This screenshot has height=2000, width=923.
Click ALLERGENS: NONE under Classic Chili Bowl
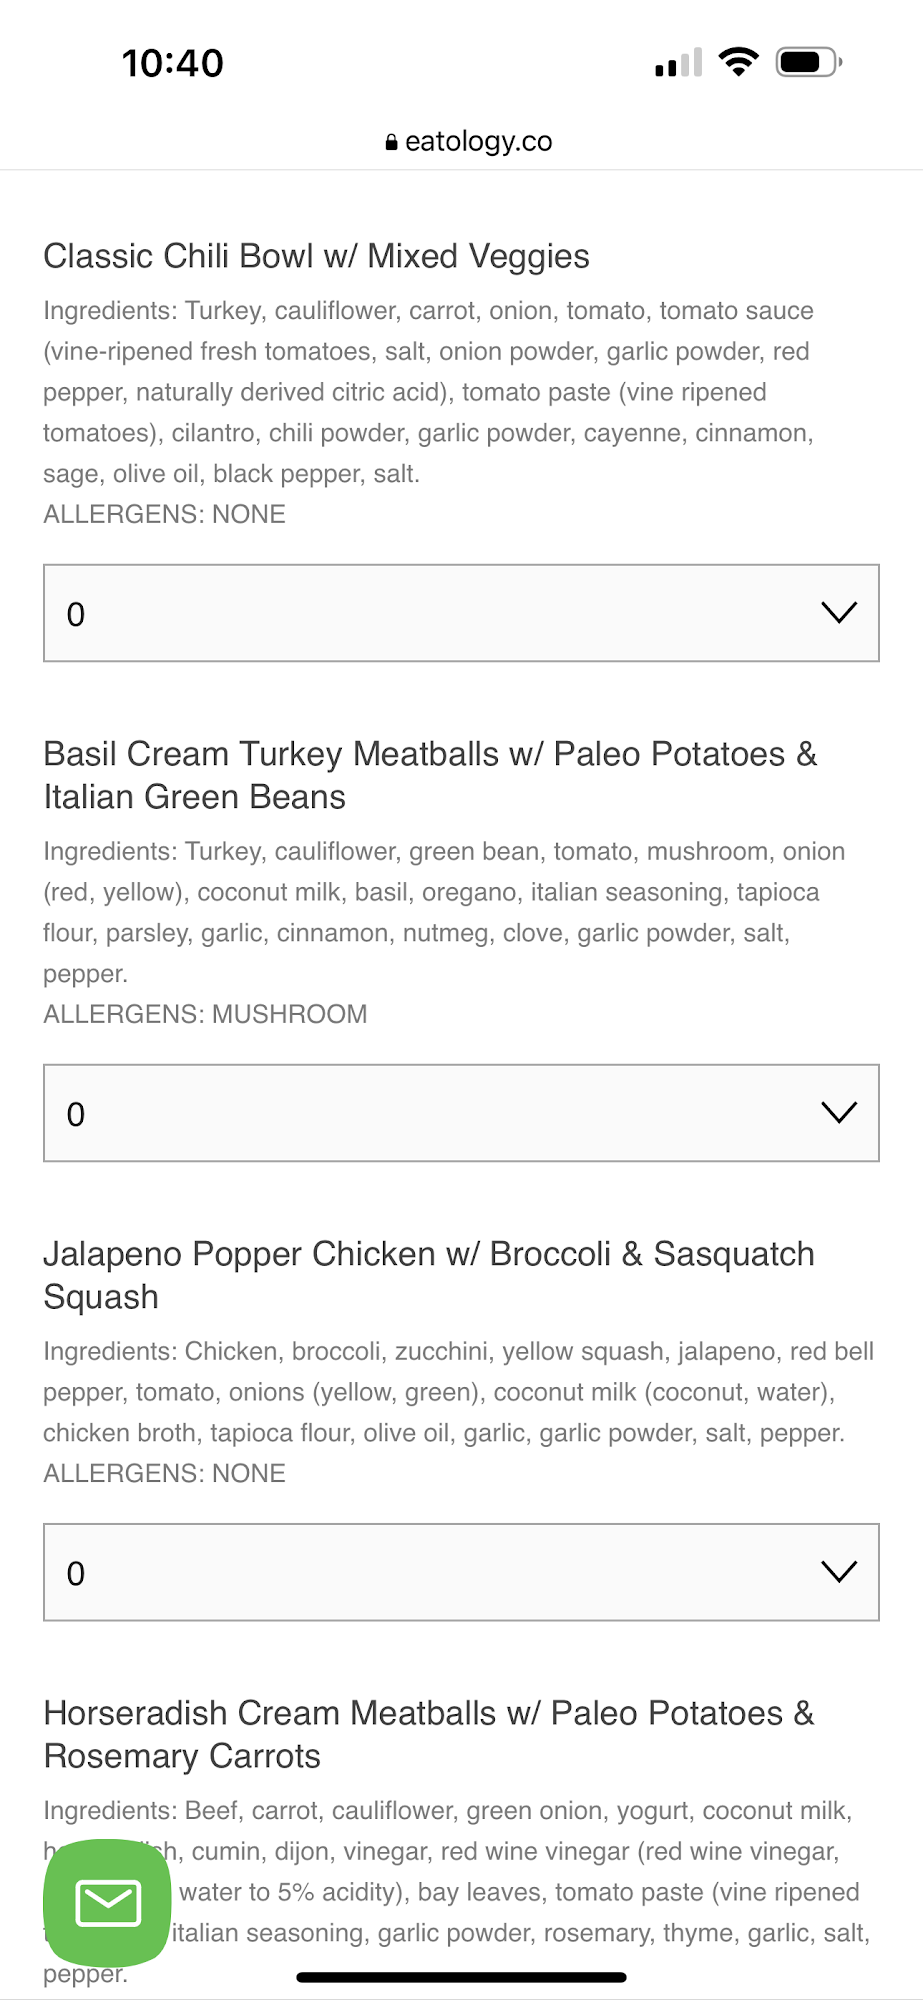pos(164,514)
